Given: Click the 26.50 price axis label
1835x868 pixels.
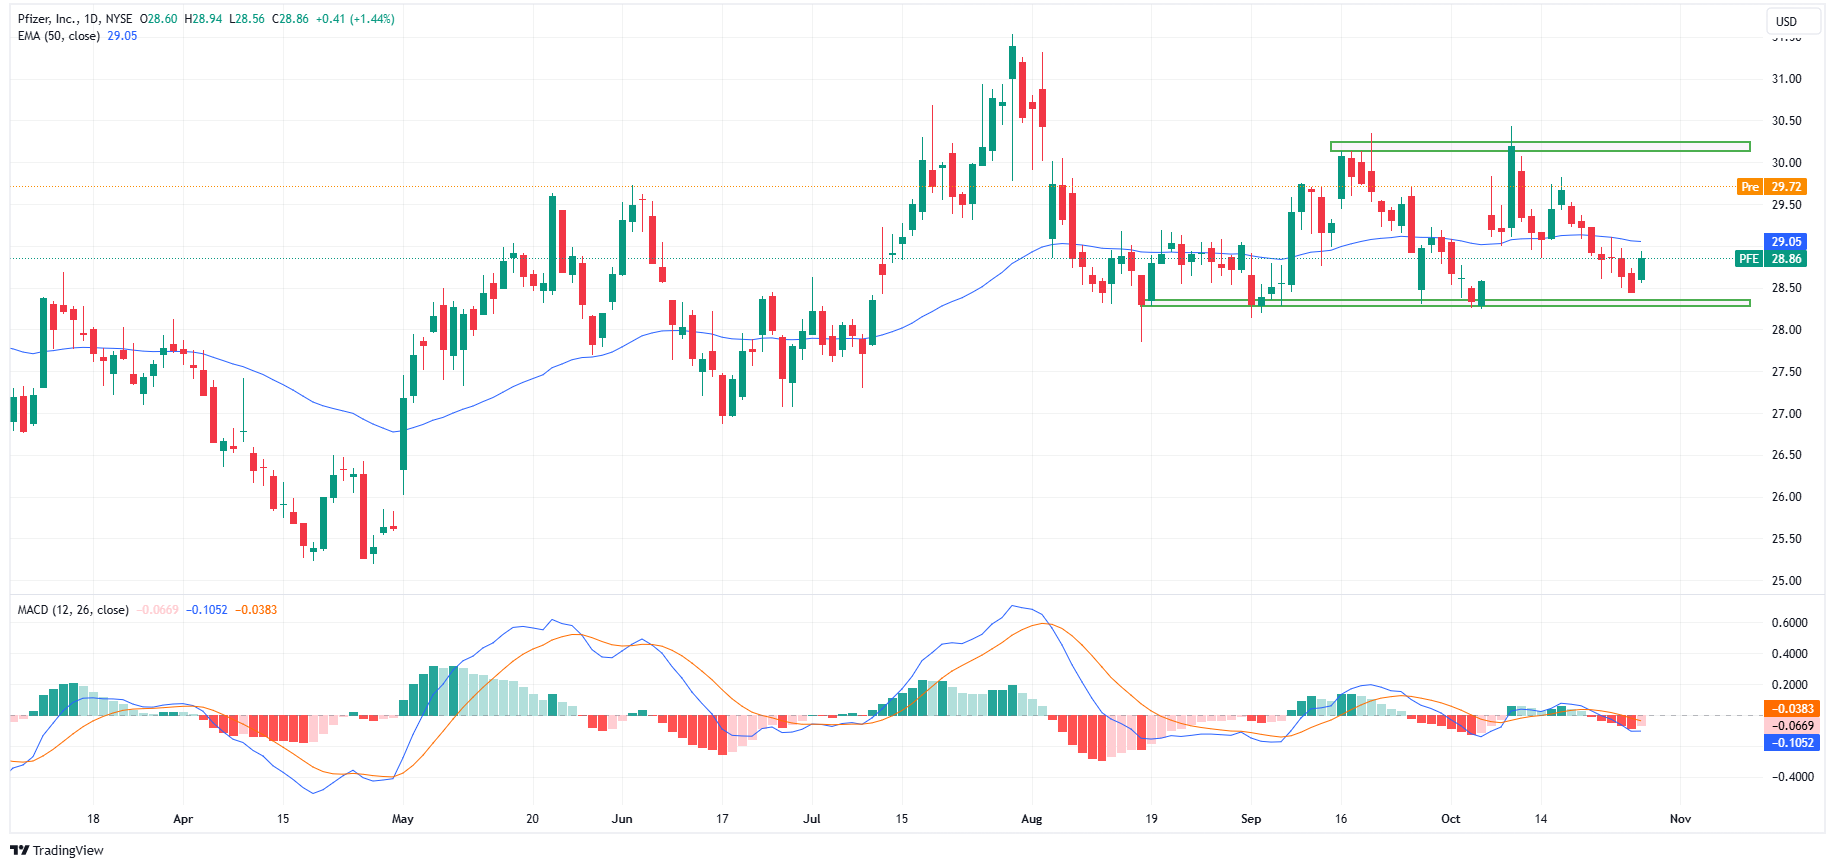Looking at the screenshot, I should [1786, 455].
